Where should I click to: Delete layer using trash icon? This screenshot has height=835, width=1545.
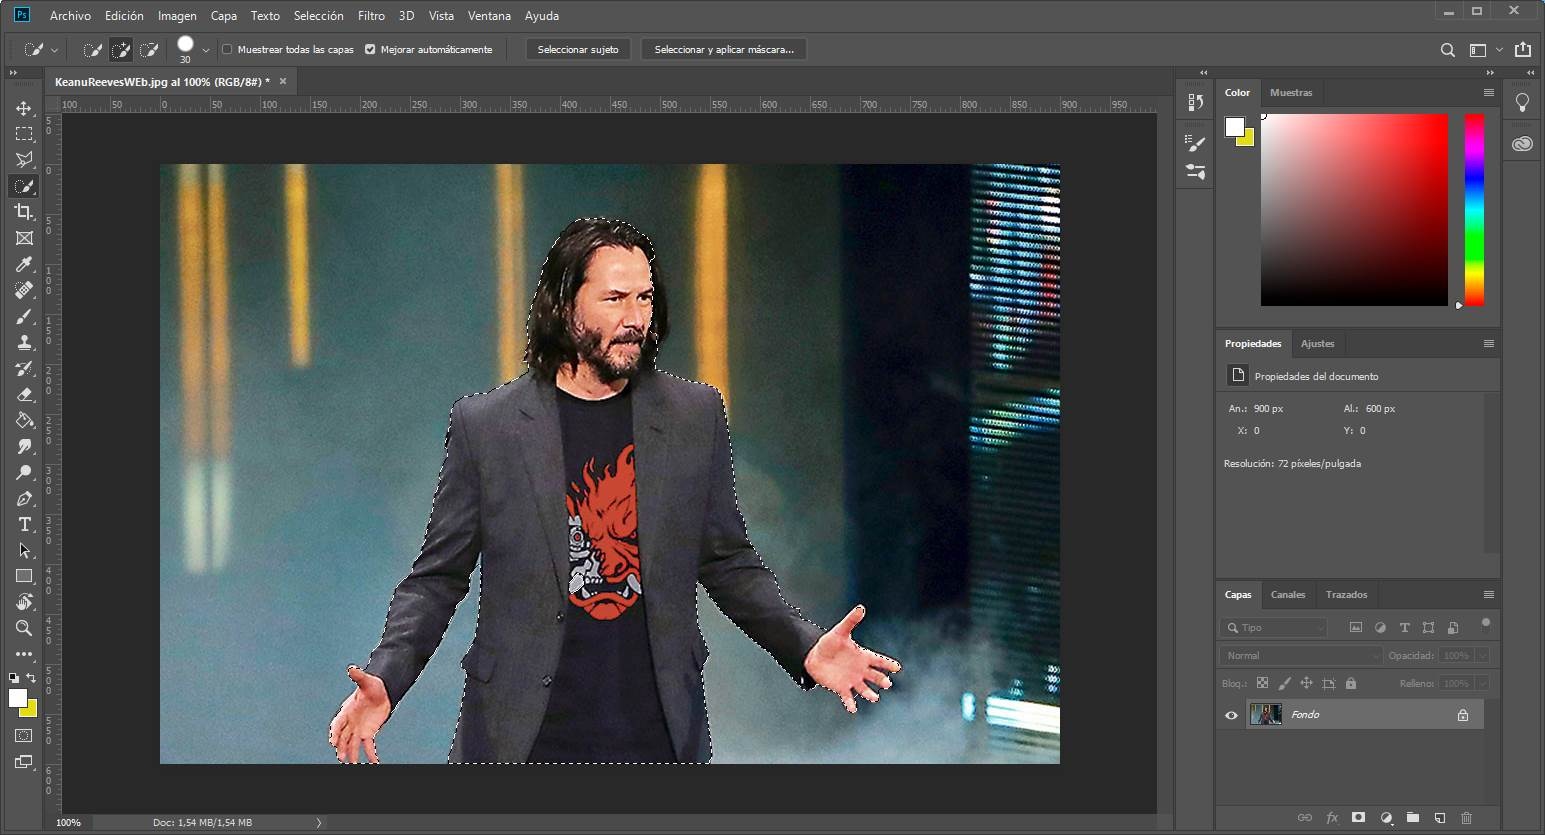coord(1467,818)
